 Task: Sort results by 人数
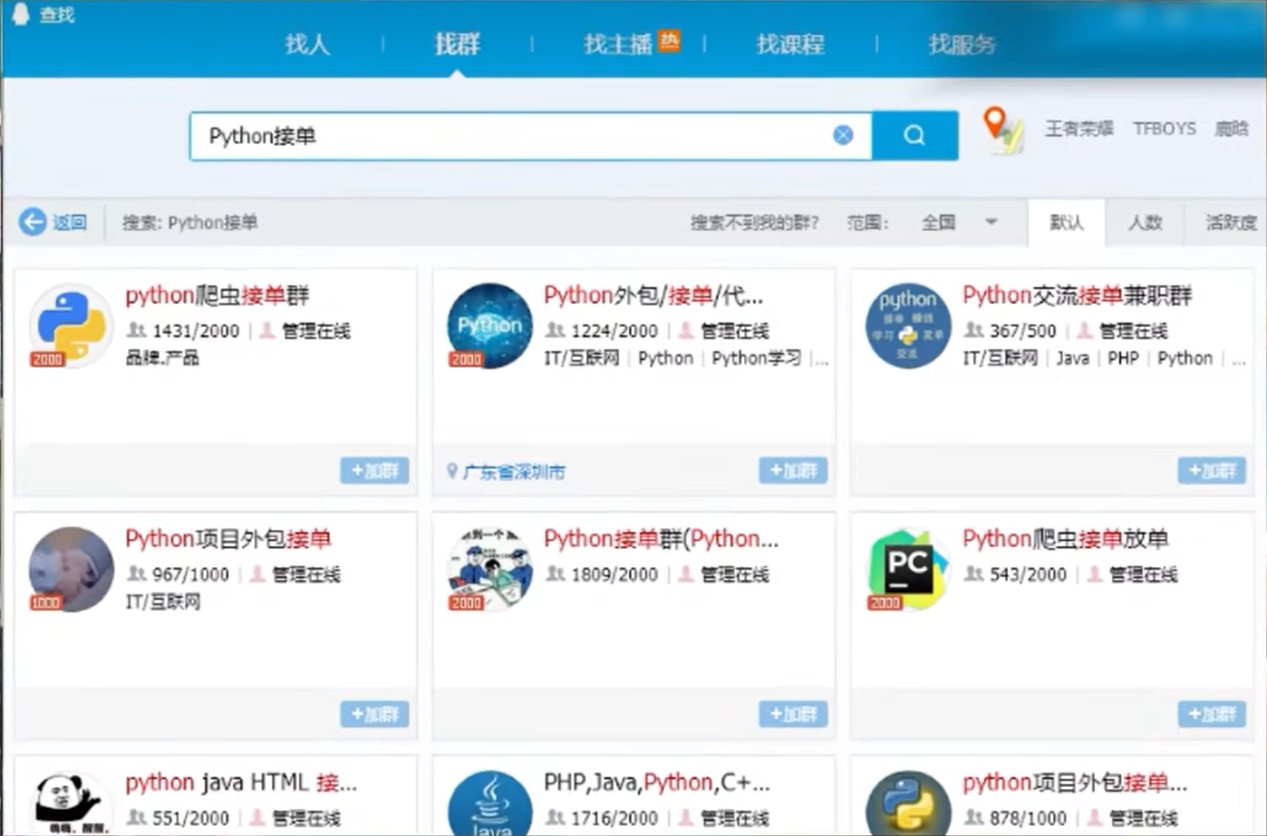(1145, 222)
